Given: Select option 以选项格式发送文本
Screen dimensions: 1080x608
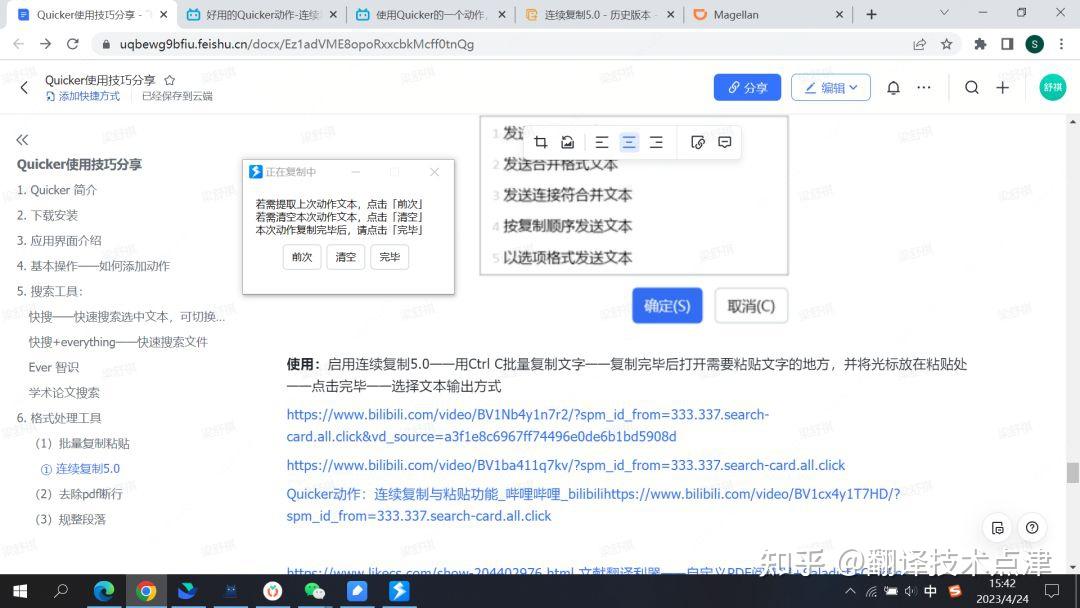Looking at the screenshot, I should pyautogui.click(x=568, y=258).
